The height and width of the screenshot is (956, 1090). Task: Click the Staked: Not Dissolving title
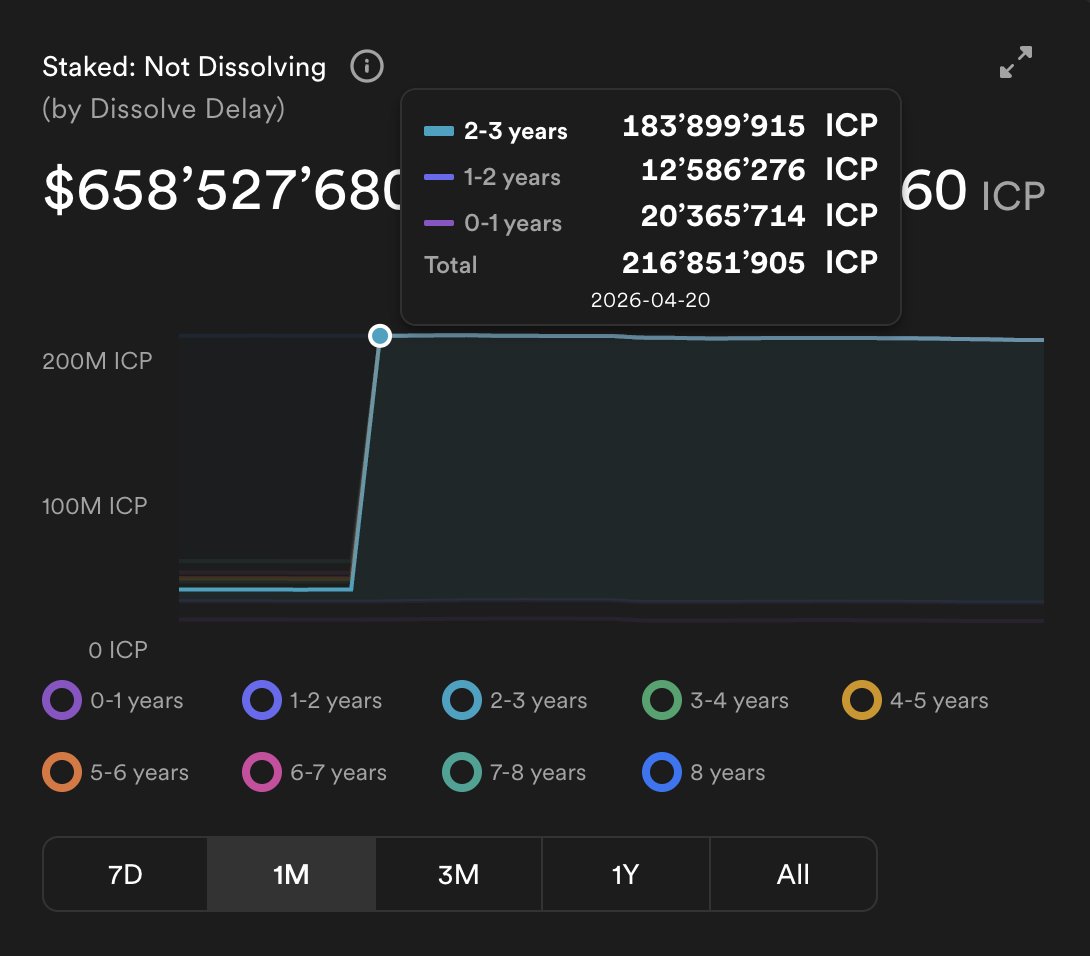(x=184, y=67)
